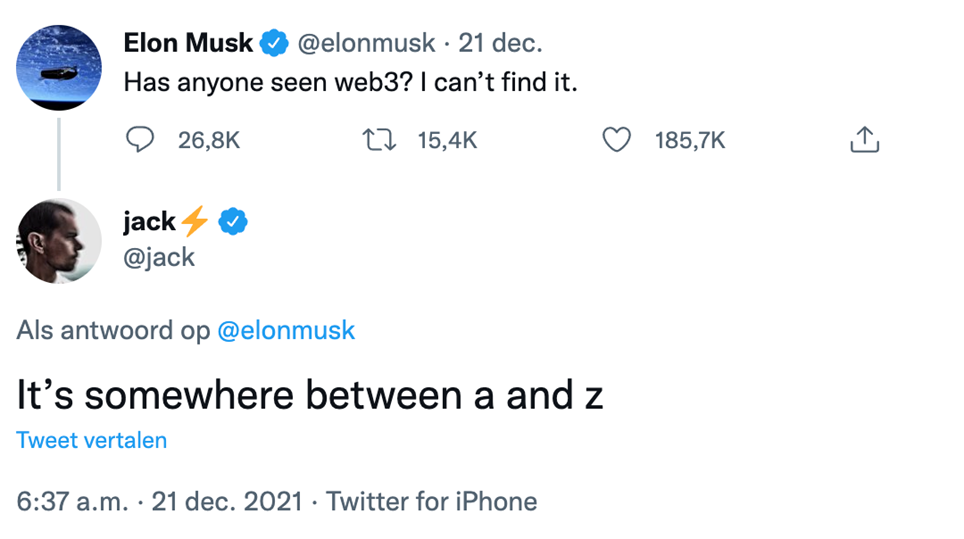Click Elon Musk's blue verified badge

point(273,43)
